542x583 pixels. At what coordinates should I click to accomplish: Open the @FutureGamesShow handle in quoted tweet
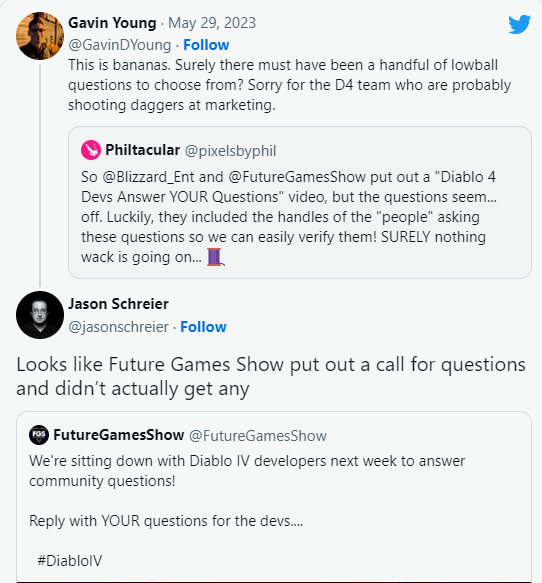(258, 435)
